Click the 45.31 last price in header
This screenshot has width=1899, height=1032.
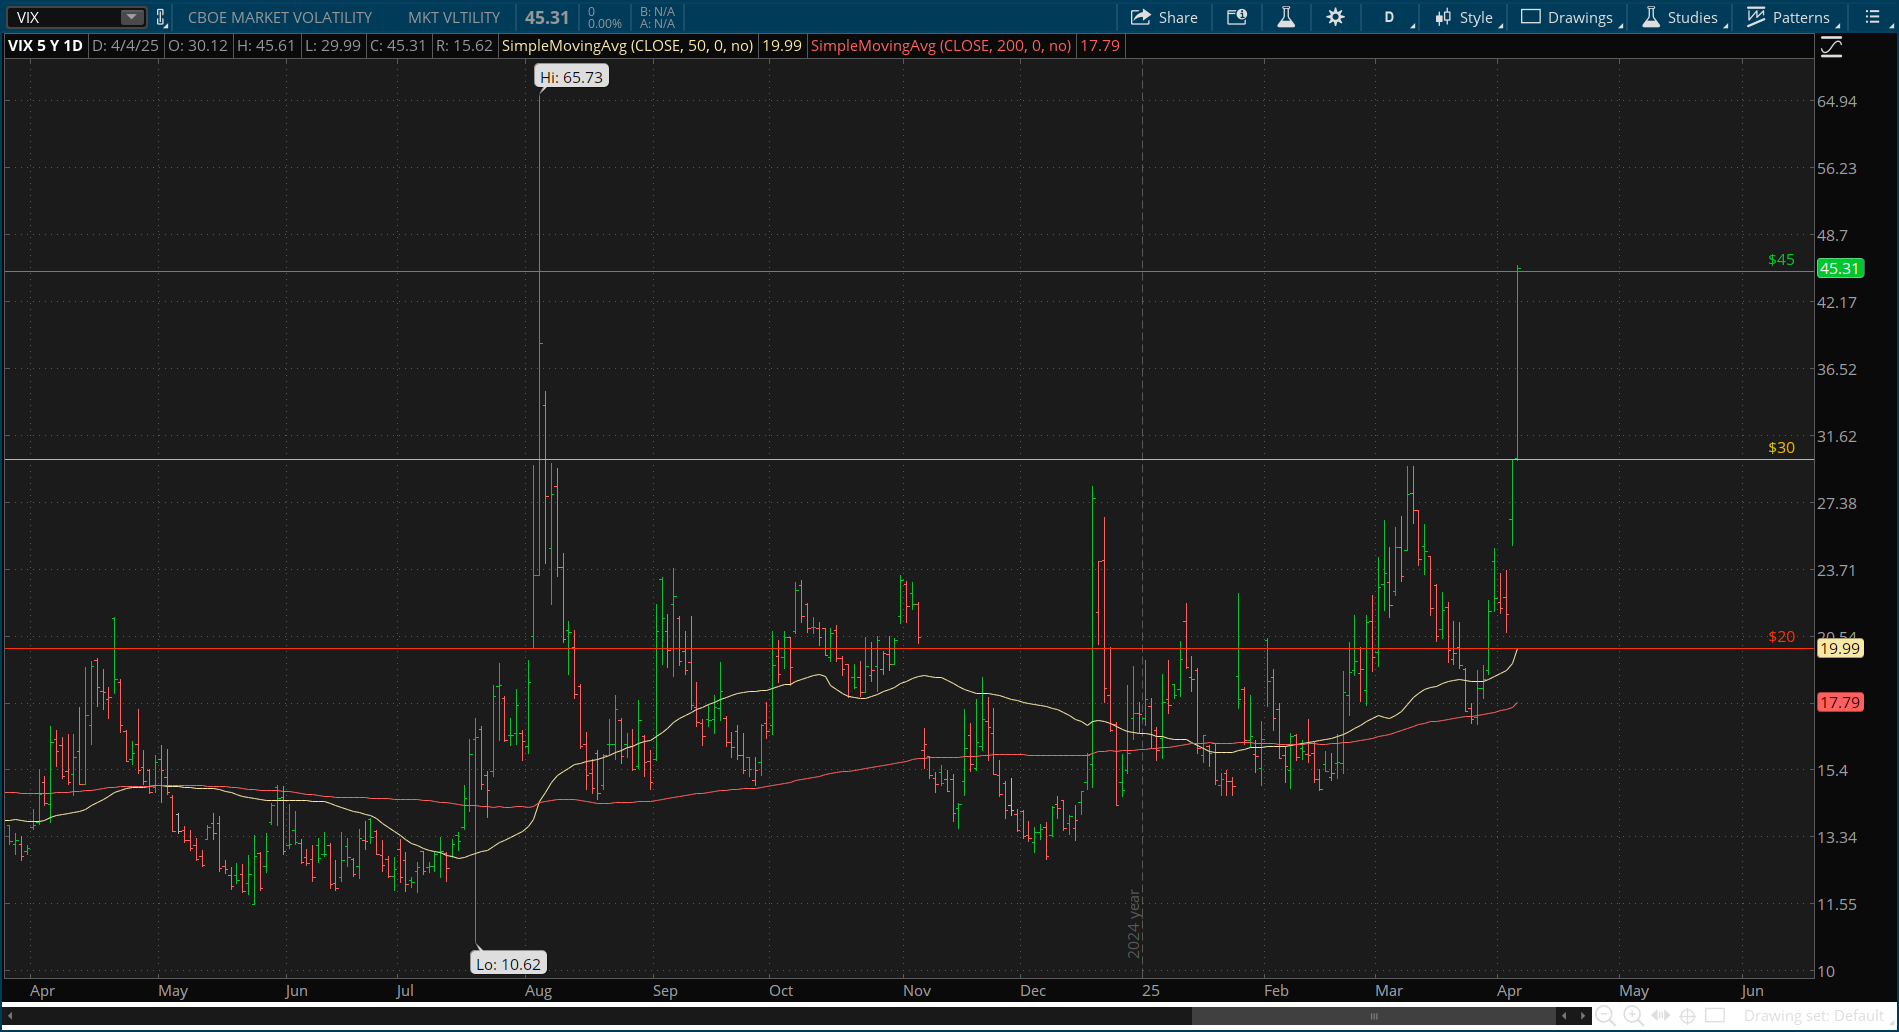(547, 17)
